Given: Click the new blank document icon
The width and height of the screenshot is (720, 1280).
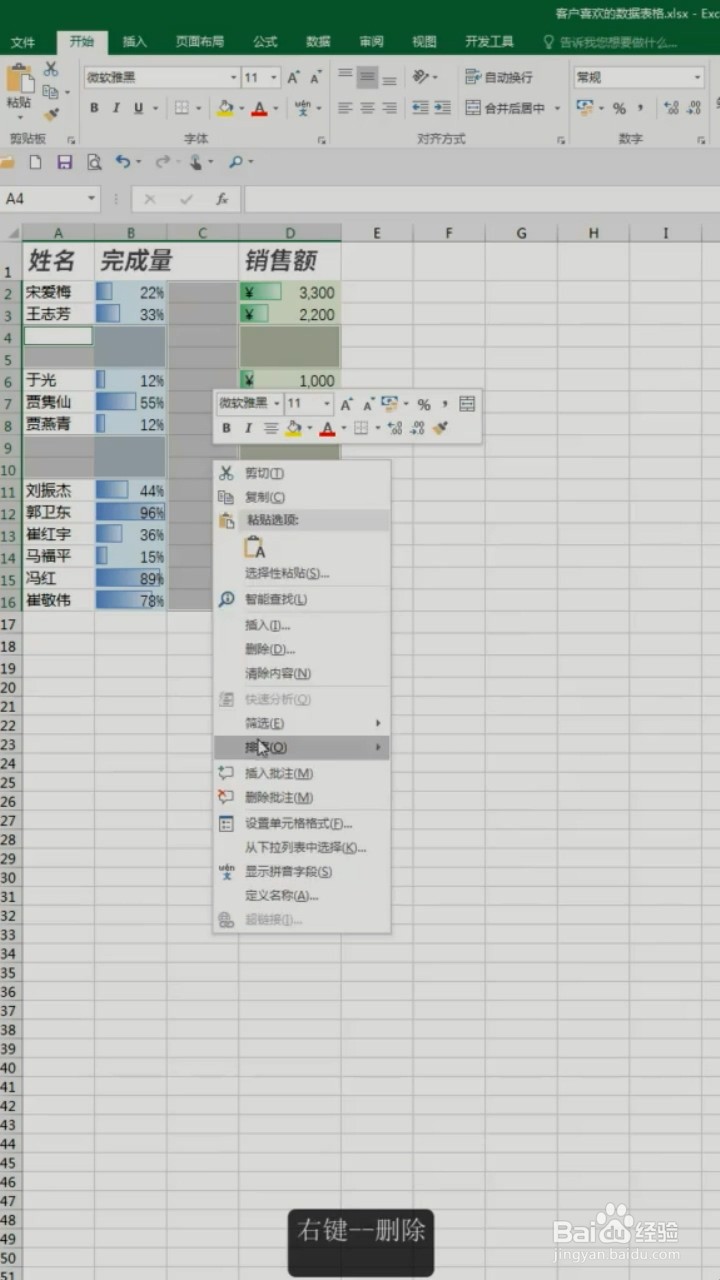Looking at the screenshot, I should (36, 162).
